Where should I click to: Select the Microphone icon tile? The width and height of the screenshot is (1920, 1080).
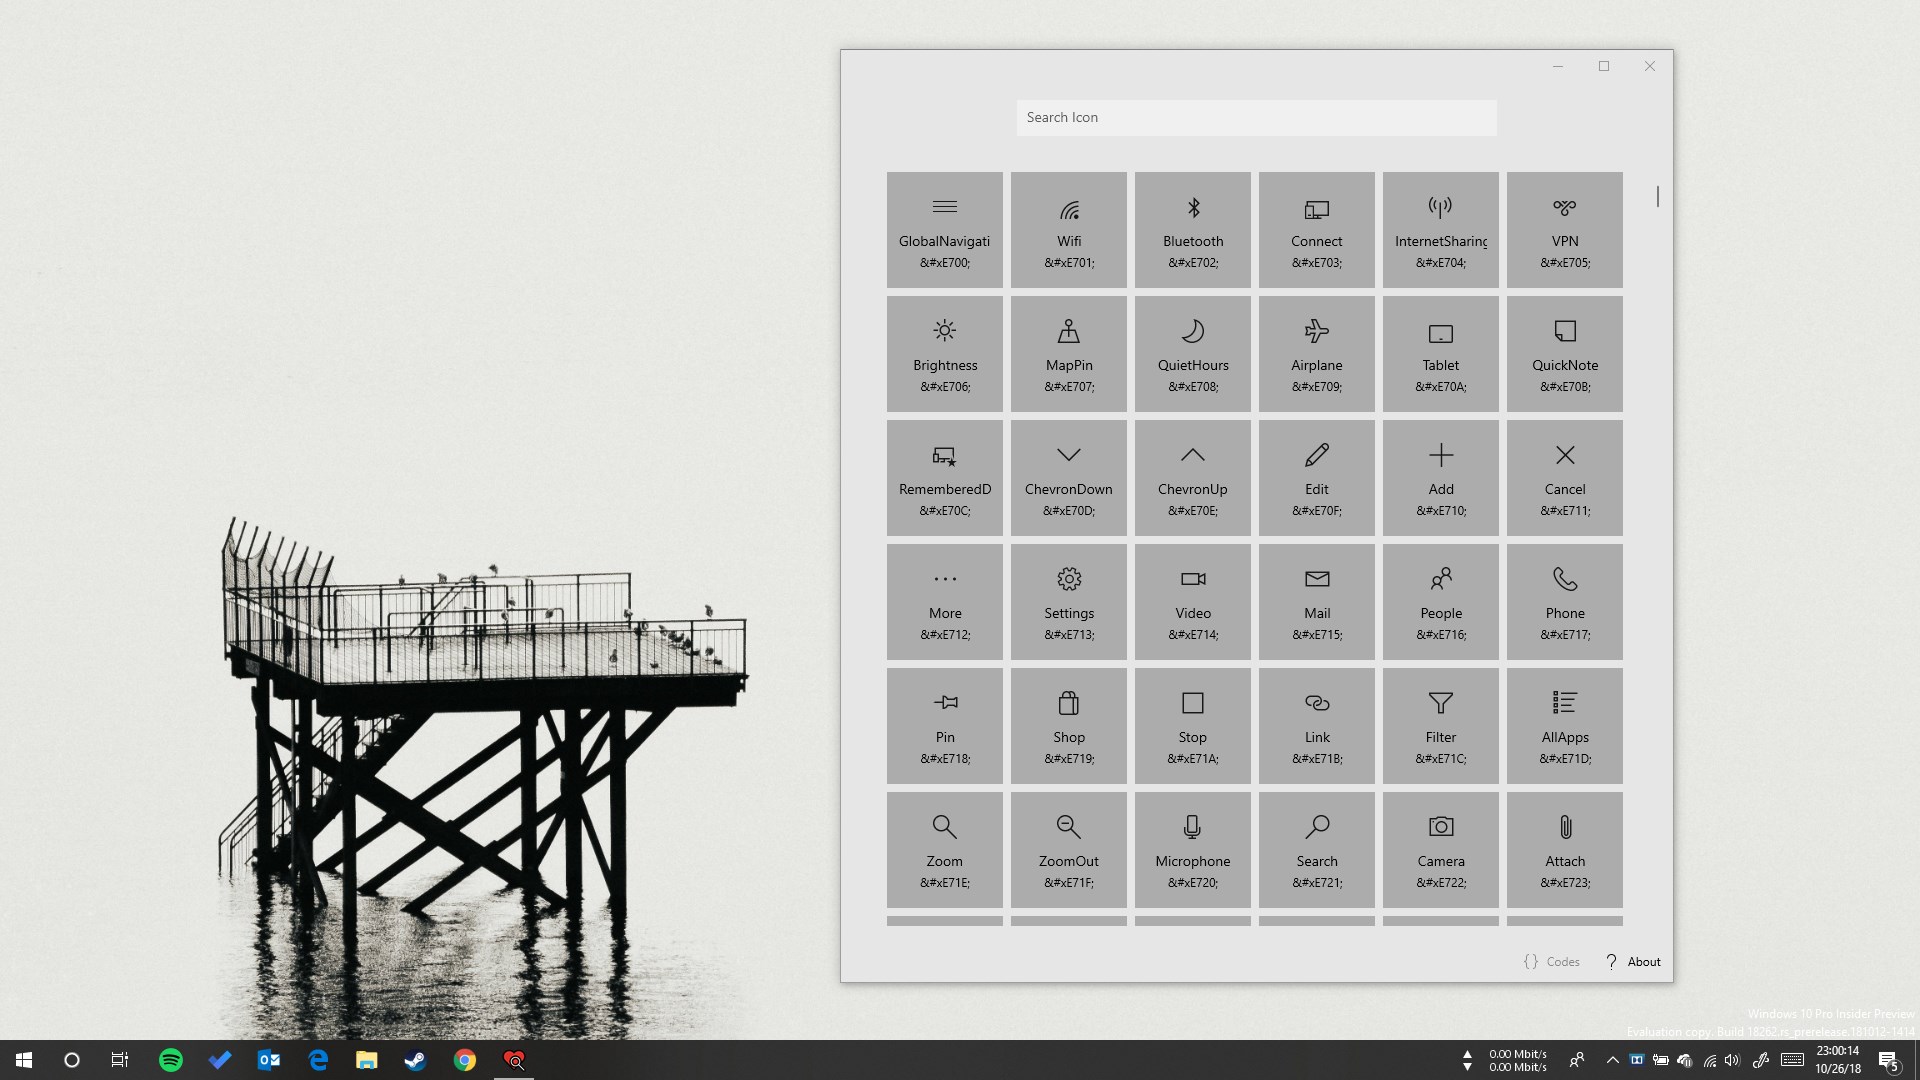pyautogui.click(x=1192, y=850)
